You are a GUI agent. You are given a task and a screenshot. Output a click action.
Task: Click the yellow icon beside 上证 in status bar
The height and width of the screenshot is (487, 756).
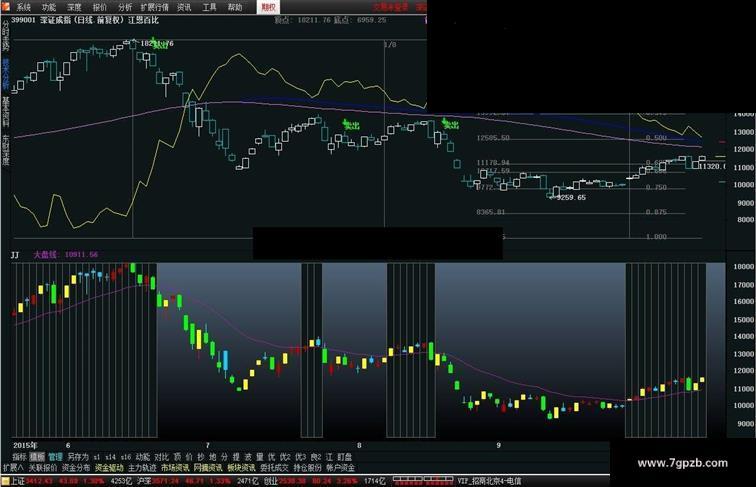tap(5, 481)
